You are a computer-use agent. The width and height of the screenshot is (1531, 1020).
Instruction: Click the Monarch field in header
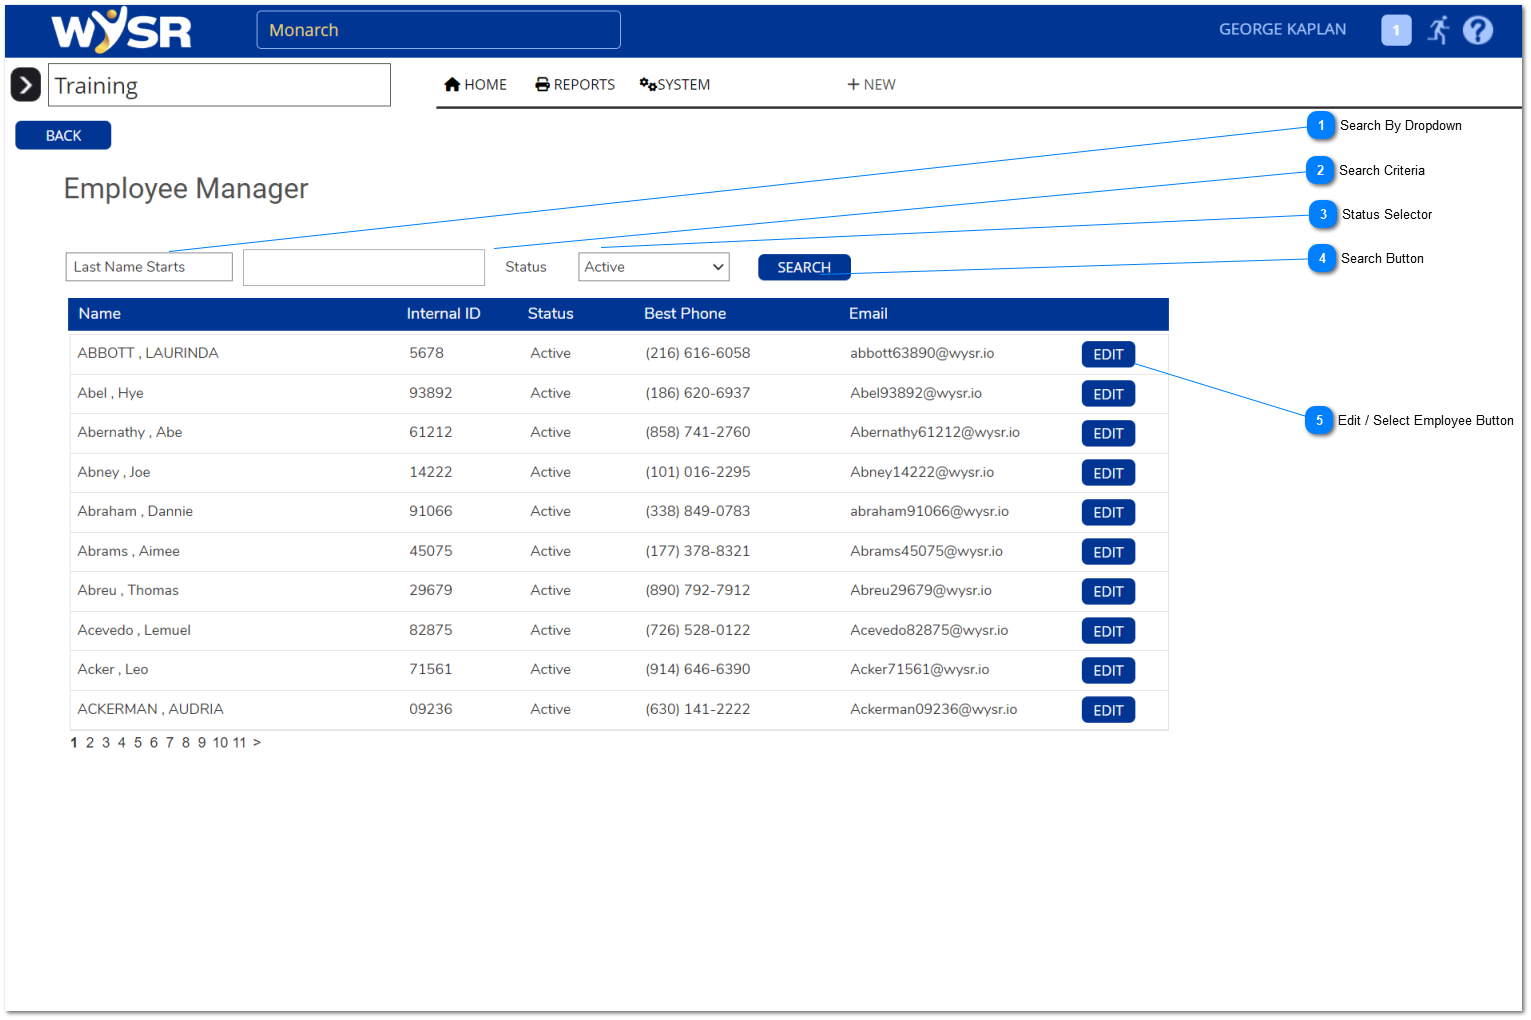[x=438, y=30]
